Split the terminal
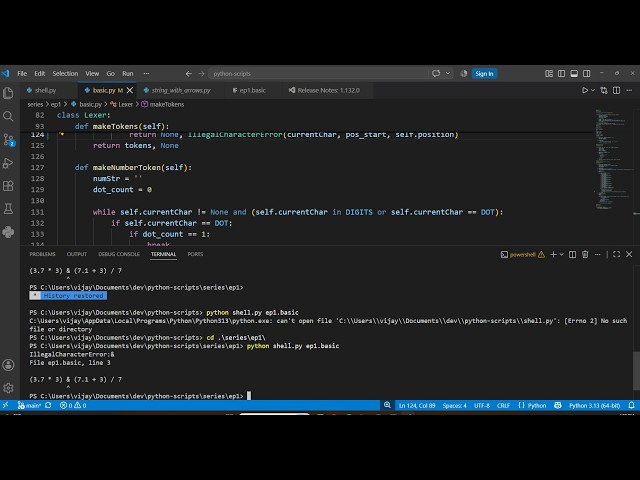The width and height of the screenshot is (640, 480). 572,254
